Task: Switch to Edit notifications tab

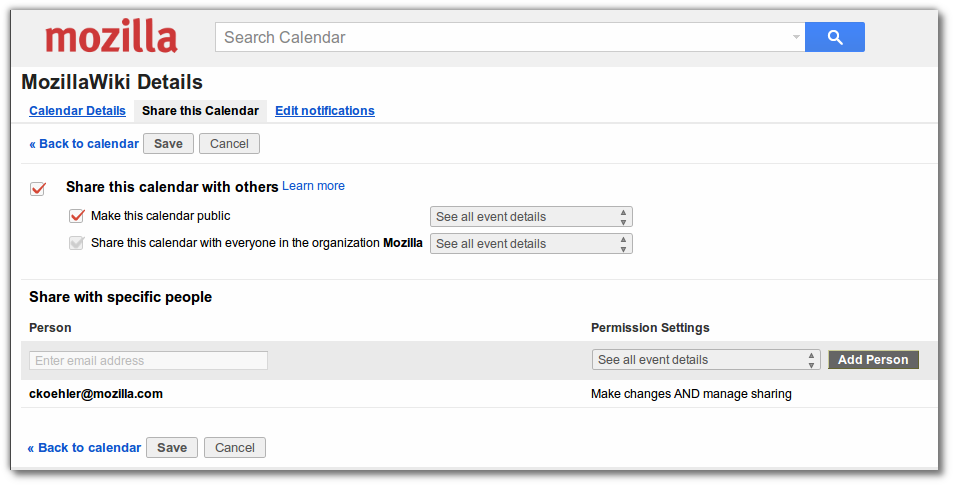Action: (325, 111)
